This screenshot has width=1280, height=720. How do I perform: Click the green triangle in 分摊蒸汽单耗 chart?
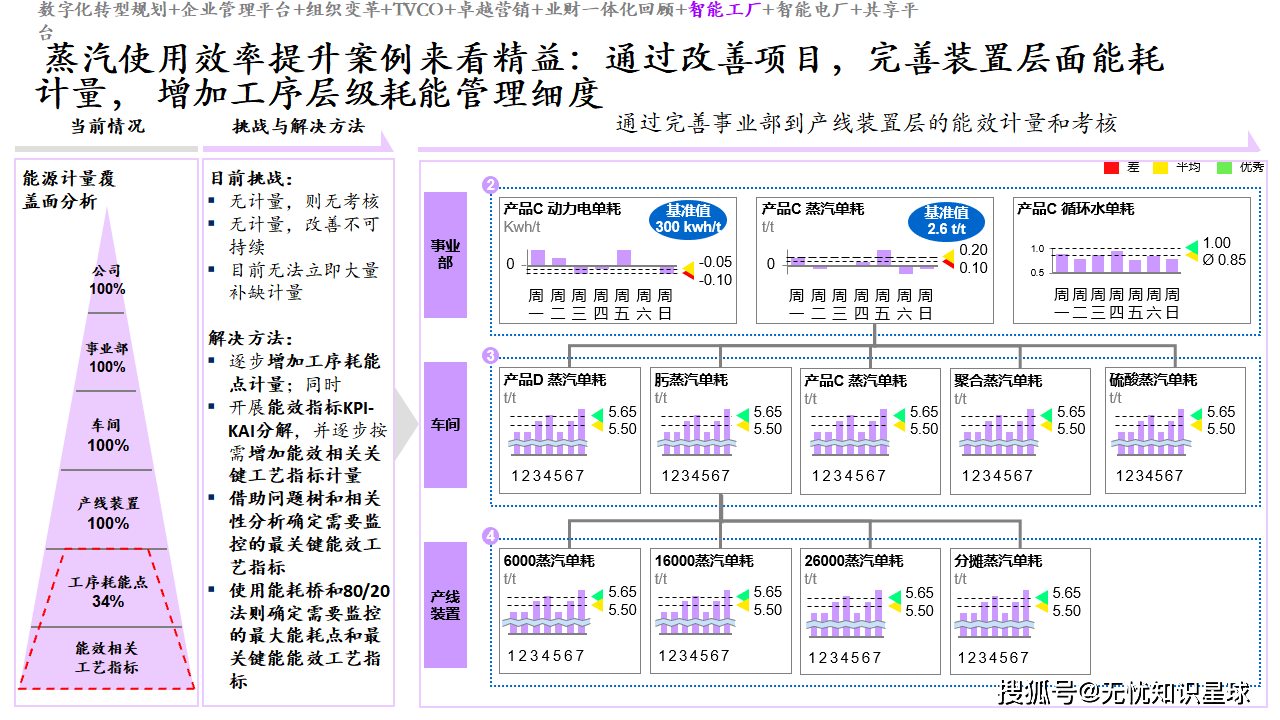[1042, 593]
